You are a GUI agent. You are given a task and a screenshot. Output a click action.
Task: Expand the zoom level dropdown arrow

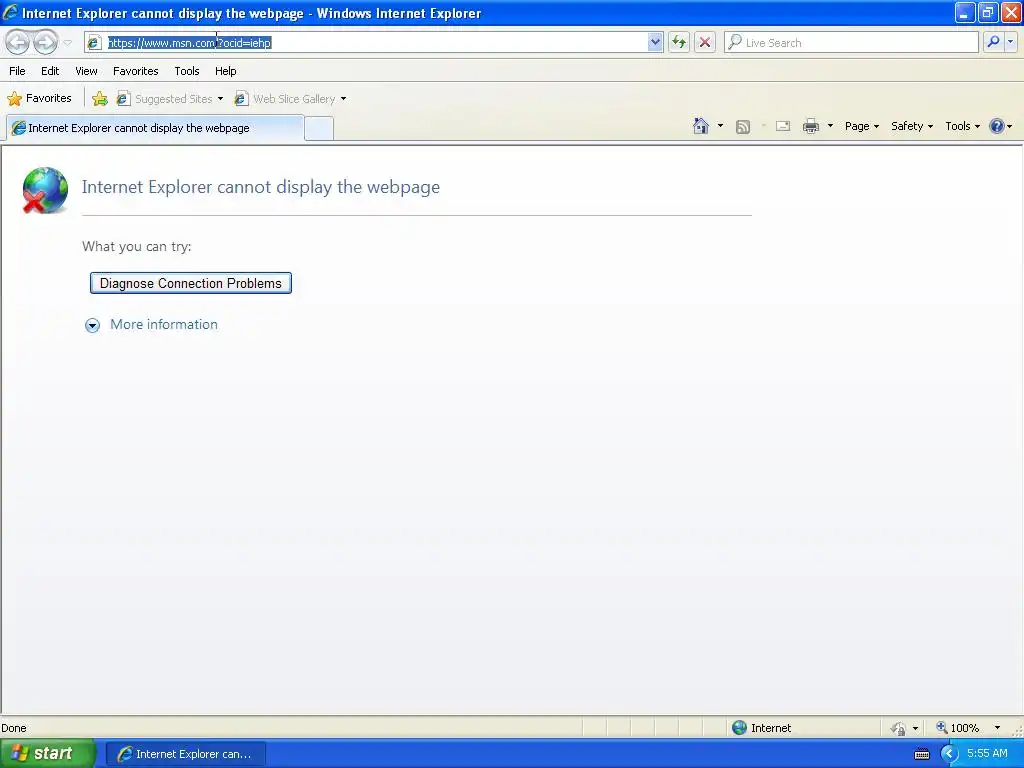point(997,728)
